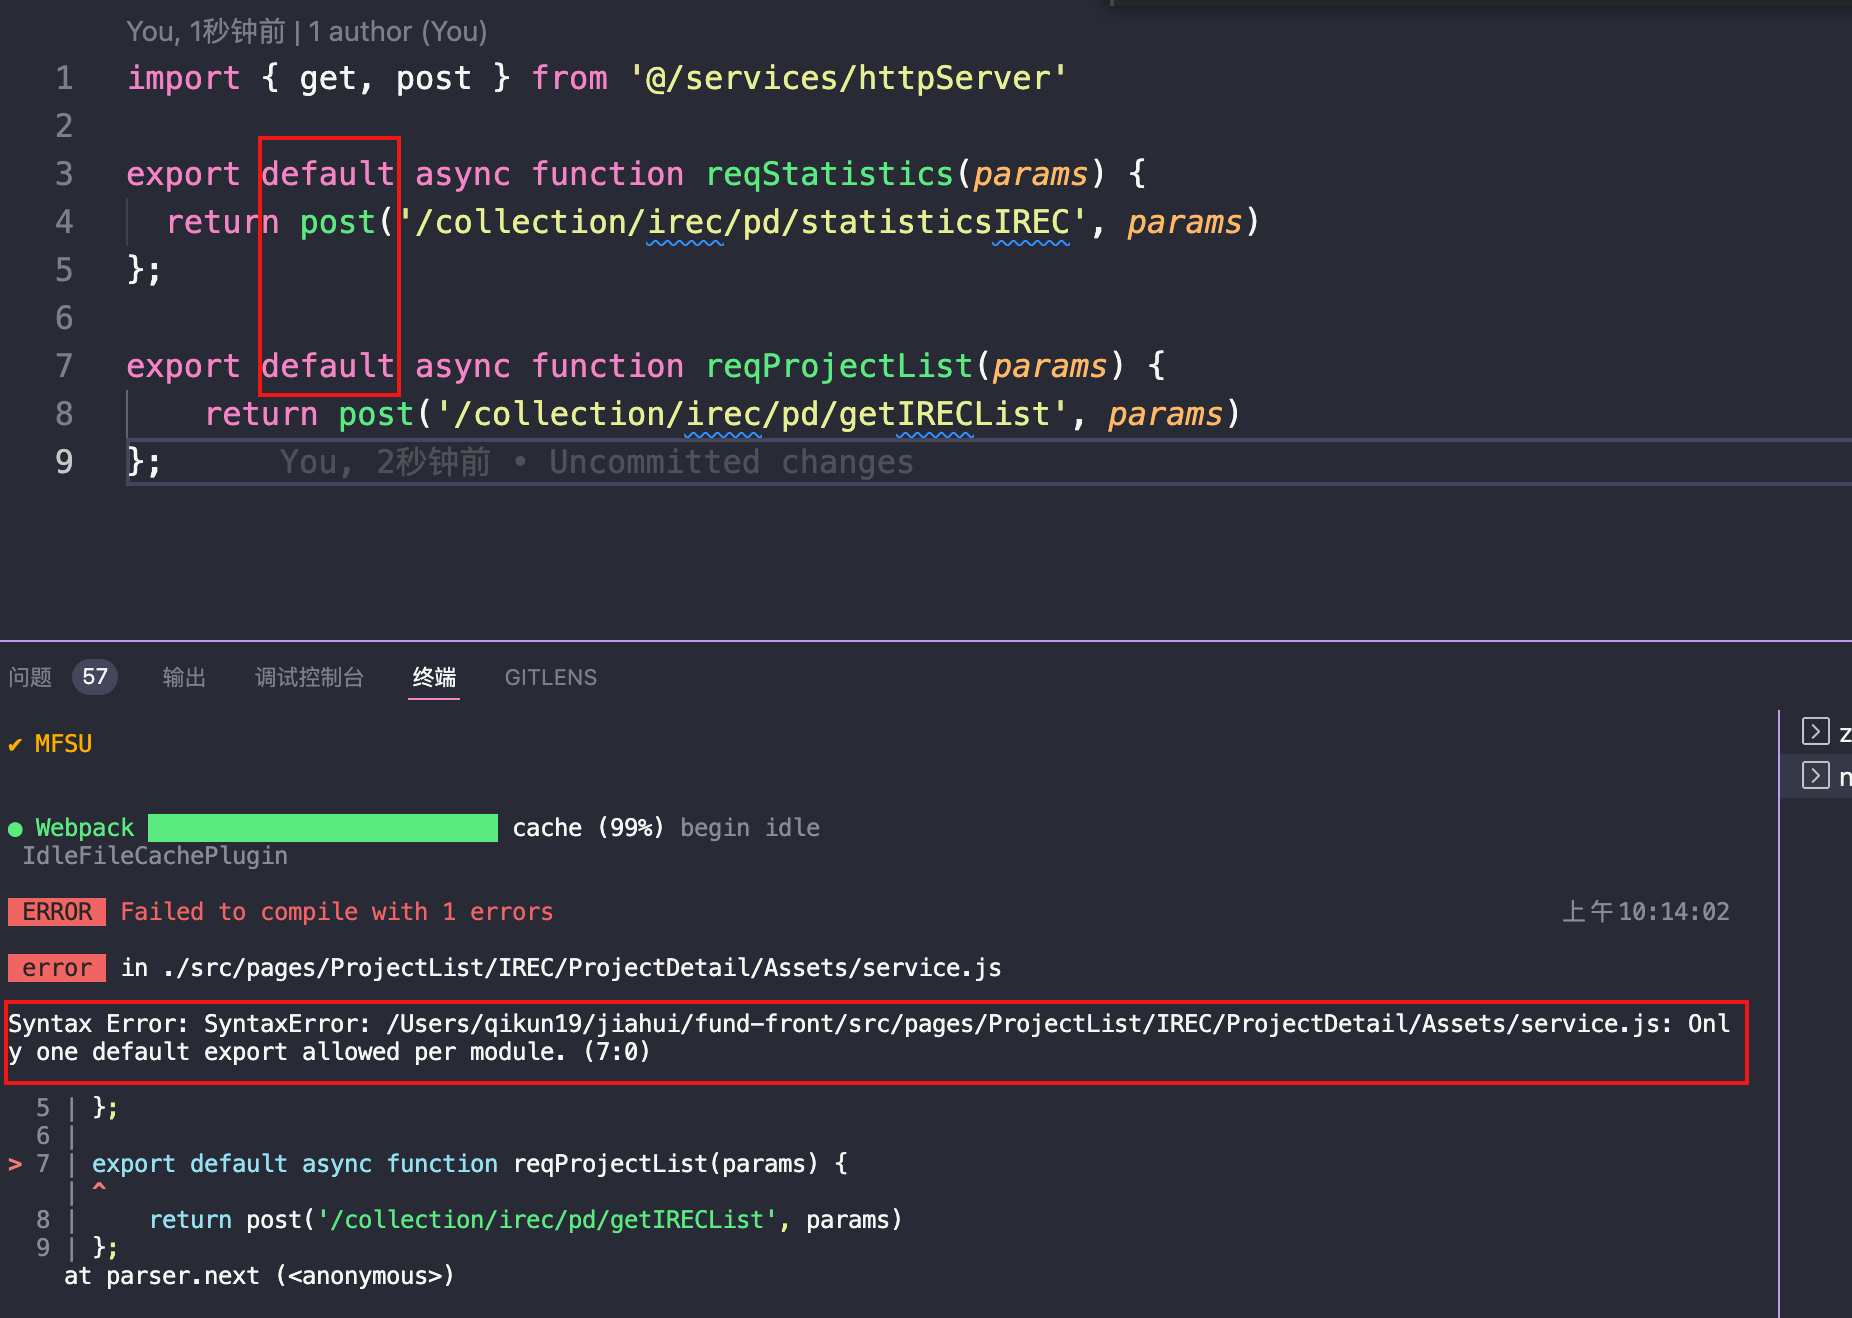
Task: Click the default keyword on line 3
Action: coord(328,174)
